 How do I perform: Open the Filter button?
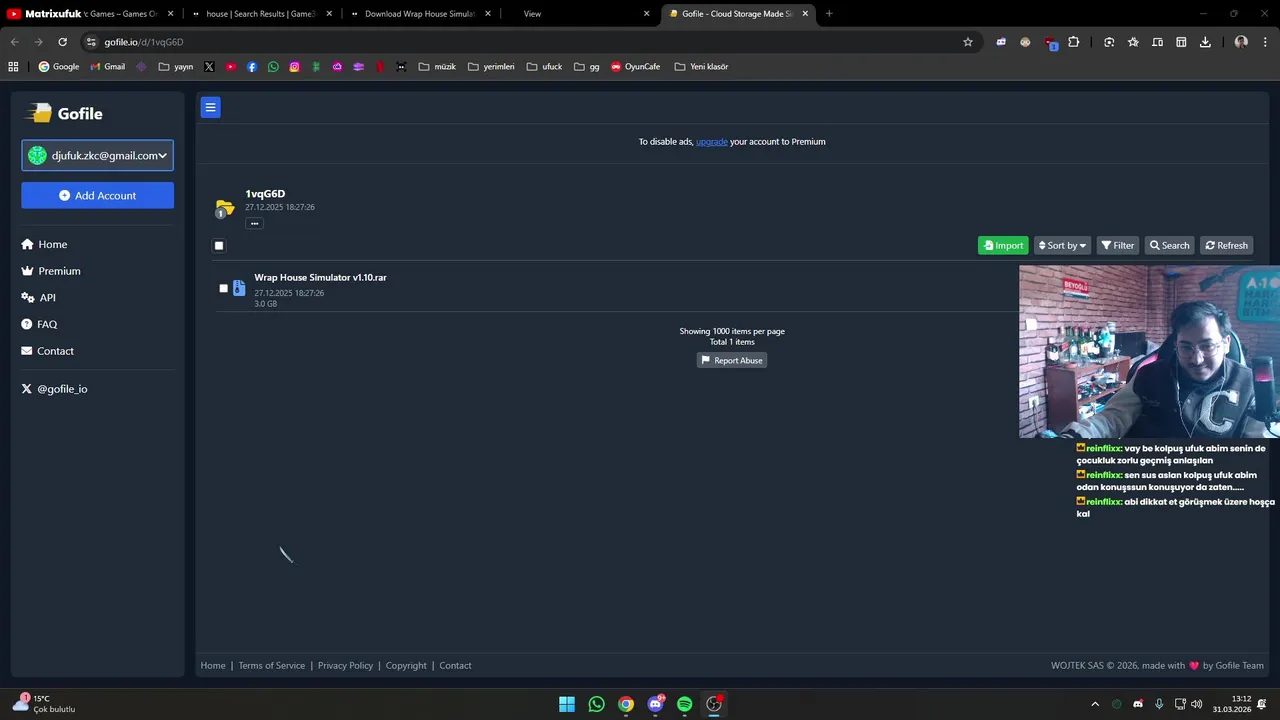[1117, 246]
